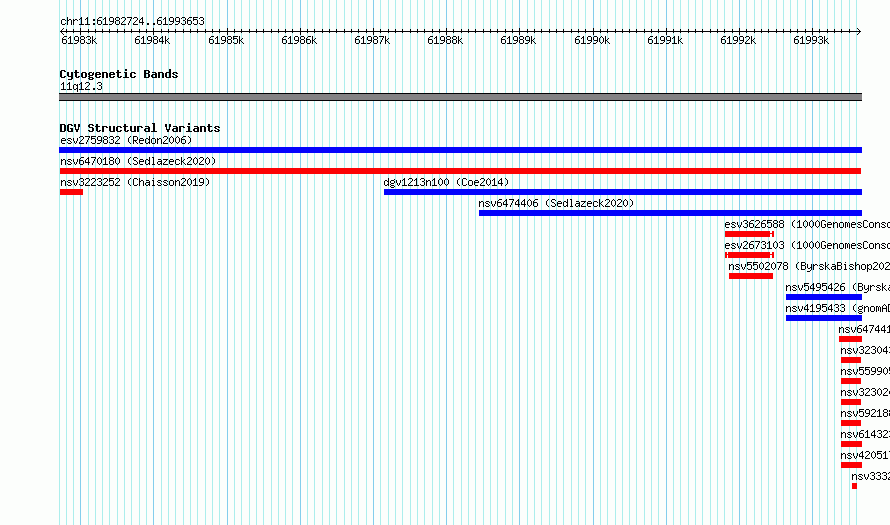The height and width of the screenshot is (525, 890).
Task: Select the blue nsv6474406 variant bar
Action: (670, 213)
